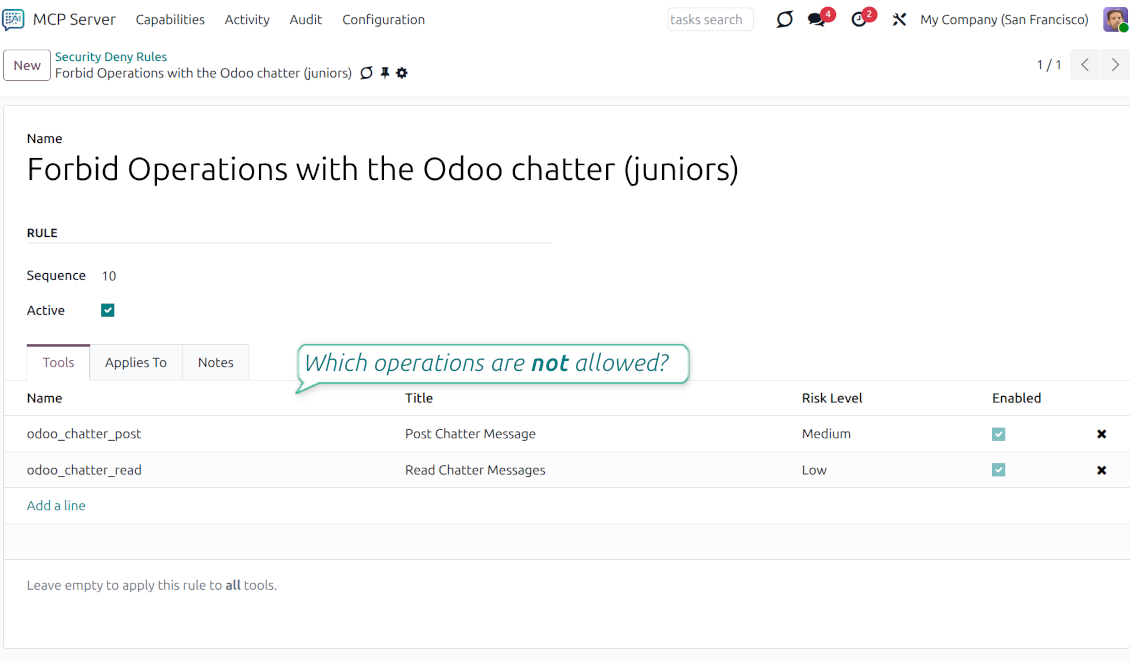Open the Capabilities menu
1130x661 pixels.
[x=170, y=19]
